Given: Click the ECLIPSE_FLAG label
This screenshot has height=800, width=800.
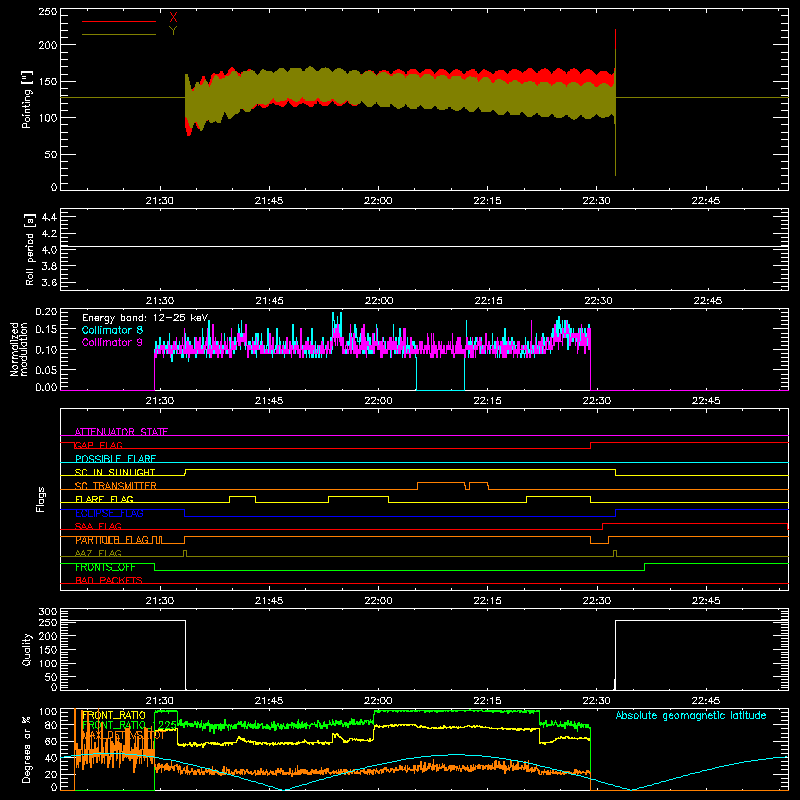Looking at the screenshot, I should 109,513.
